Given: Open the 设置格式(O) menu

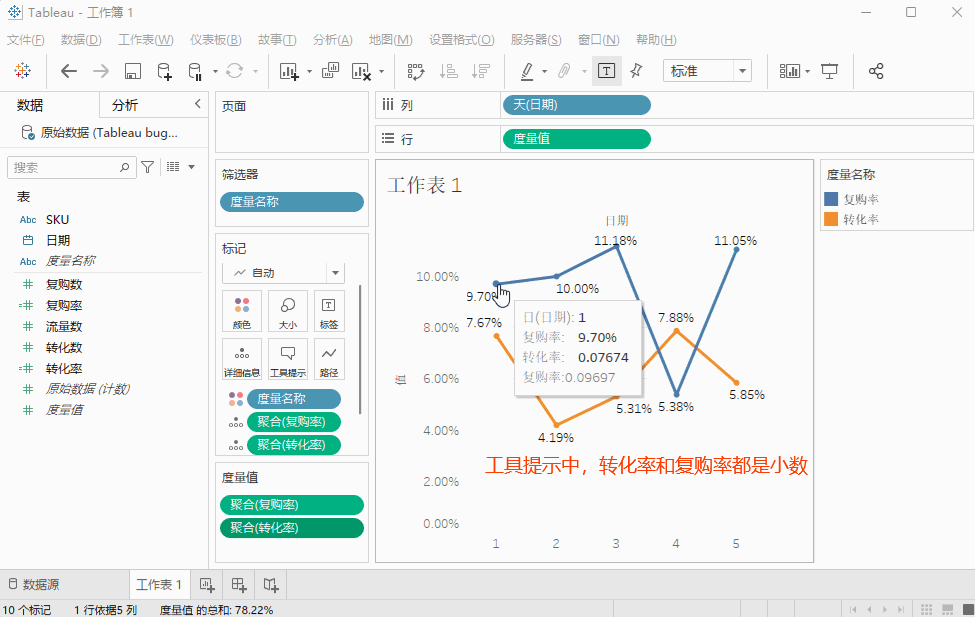Looking at the screenshot, I should (461, 40).
